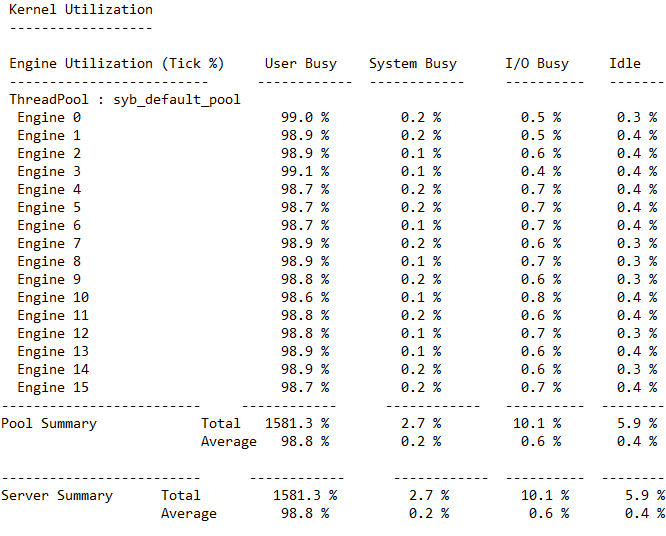Click the 'Engine 4' row label
This screenshot has height=536, width=666.
coord(49,189)
